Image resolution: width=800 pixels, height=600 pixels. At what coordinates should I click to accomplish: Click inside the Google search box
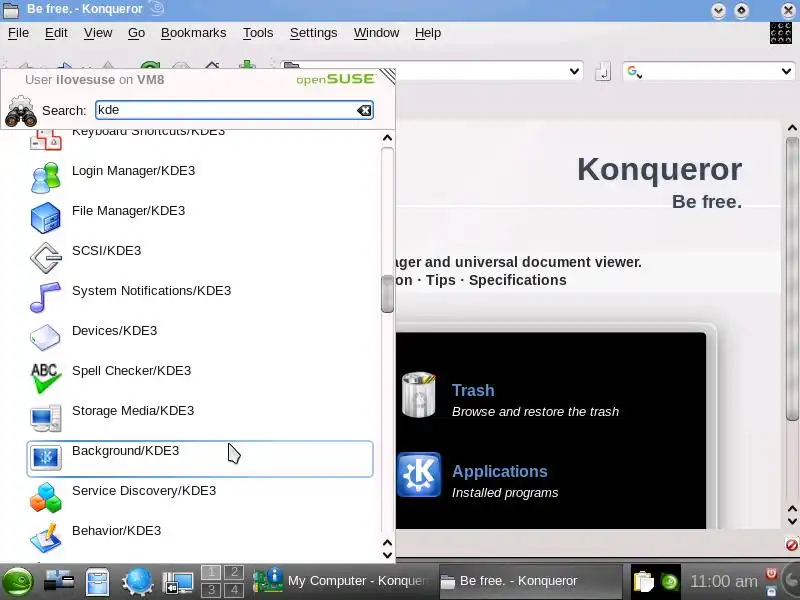[x=709, y=71]
